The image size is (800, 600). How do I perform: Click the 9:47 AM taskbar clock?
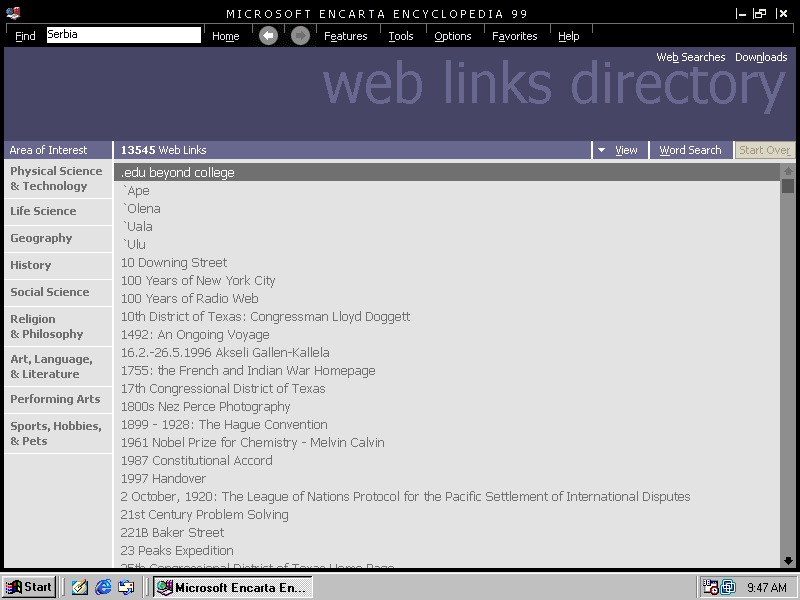click(767, 588)
